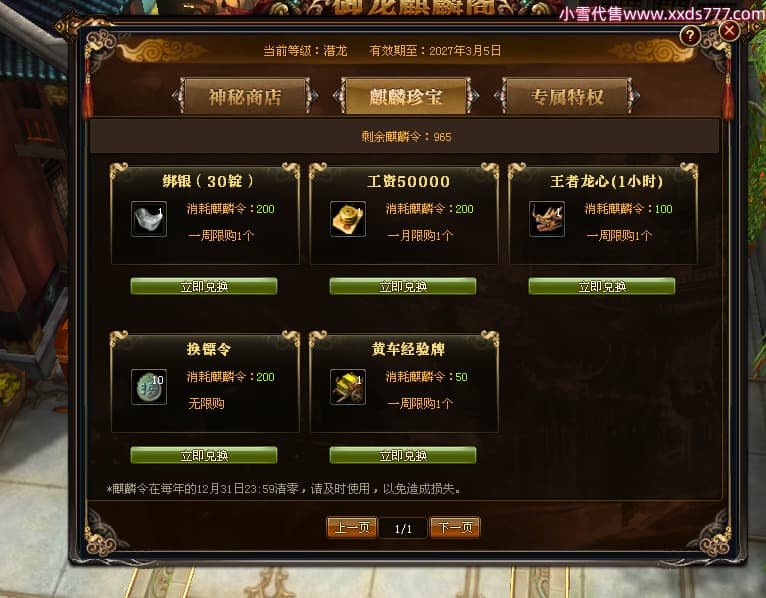The width and height of the screenshot is (766, 598).
Task: Click the silver ingot 绑银 item icon
Action: [149, 219]
